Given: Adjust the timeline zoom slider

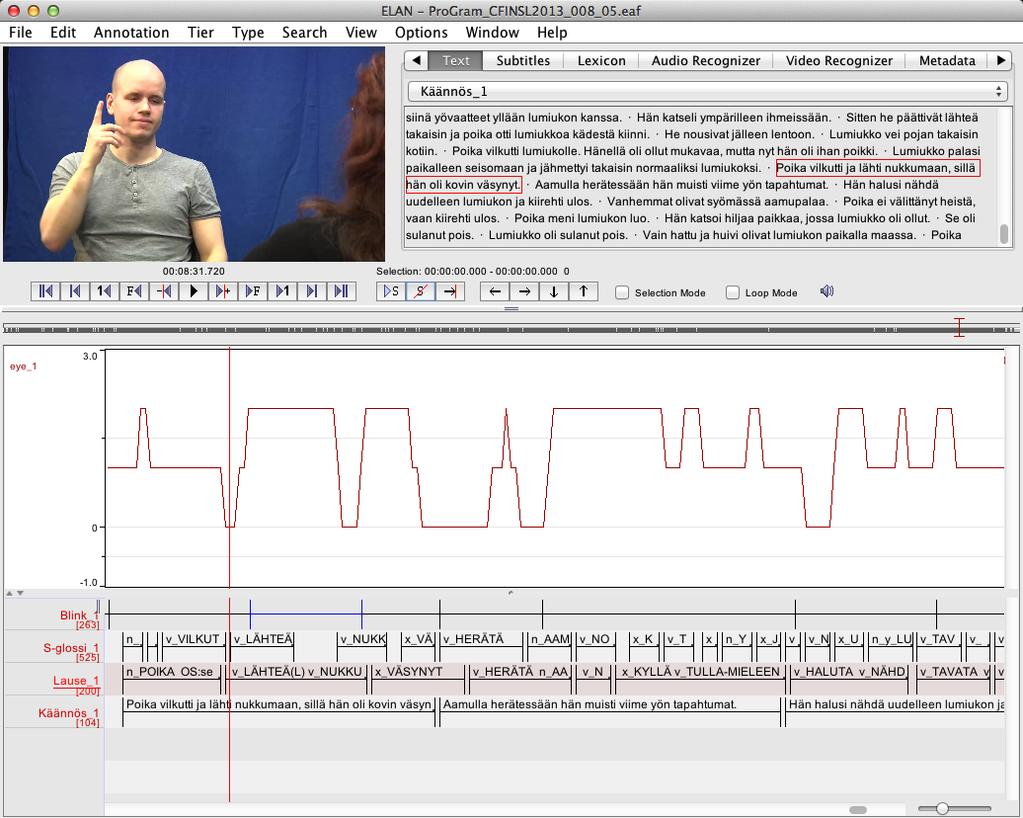Looking at the screenshot, I should pos(942,809).
